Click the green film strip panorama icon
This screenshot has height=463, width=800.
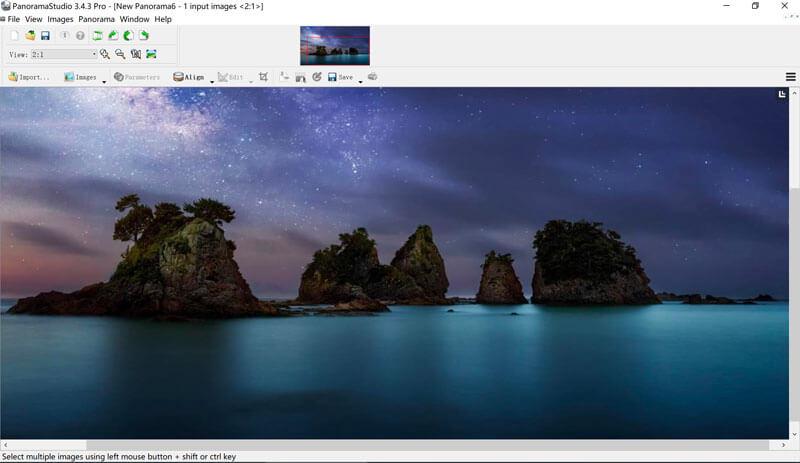(97, 35)
